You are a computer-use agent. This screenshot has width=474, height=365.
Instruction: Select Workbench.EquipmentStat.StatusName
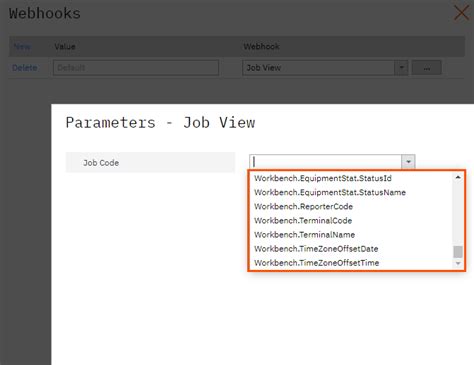[x=330, y=192]
